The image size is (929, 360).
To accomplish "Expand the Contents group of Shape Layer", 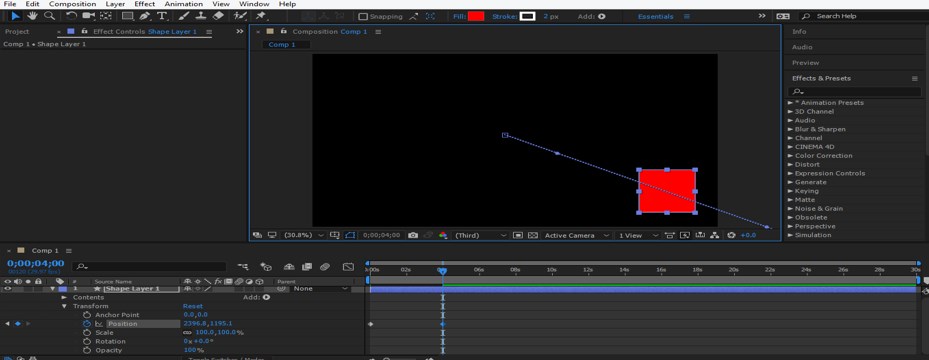I will pyautogui.click(x=65, y=297).
